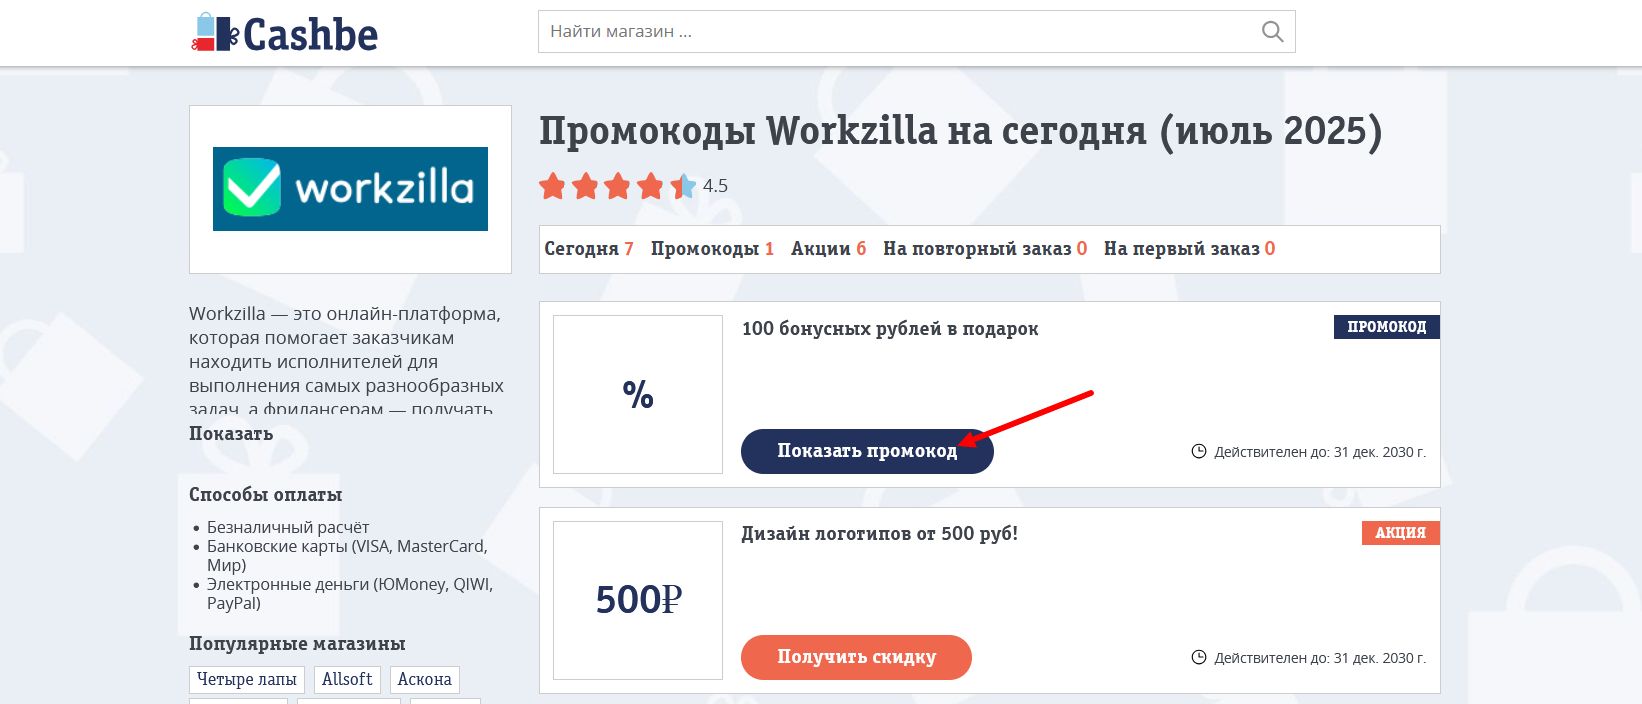The width and height of the screenshot is (1642, 704).
Task: Focus the "Найти магазин" search field
Action: coord(916,32)
